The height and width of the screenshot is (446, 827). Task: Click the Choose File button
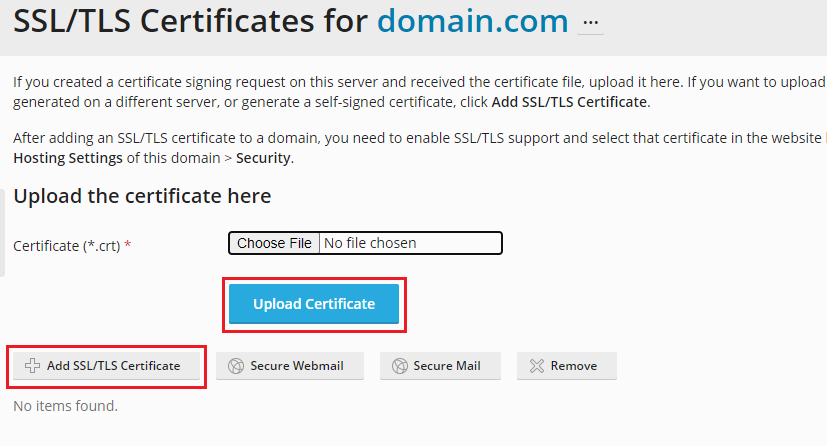point(274,243)
